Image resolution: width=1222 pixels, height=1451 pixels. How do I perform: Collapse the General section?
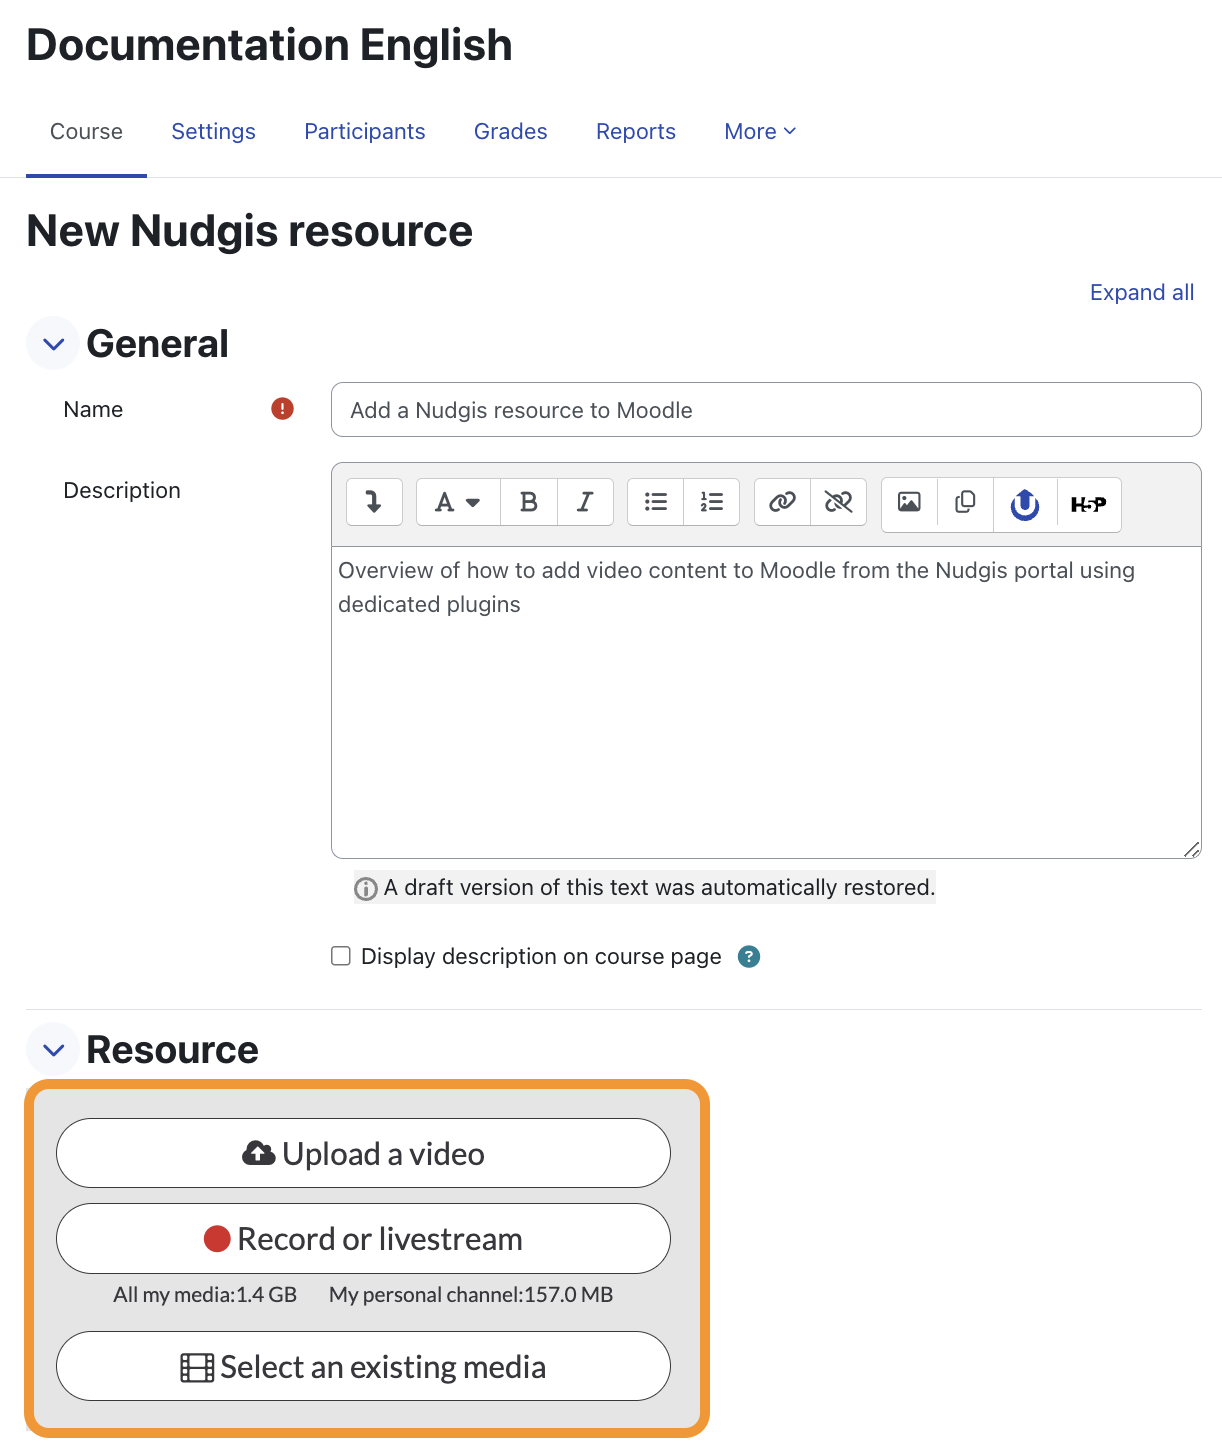tap(53, 344)
